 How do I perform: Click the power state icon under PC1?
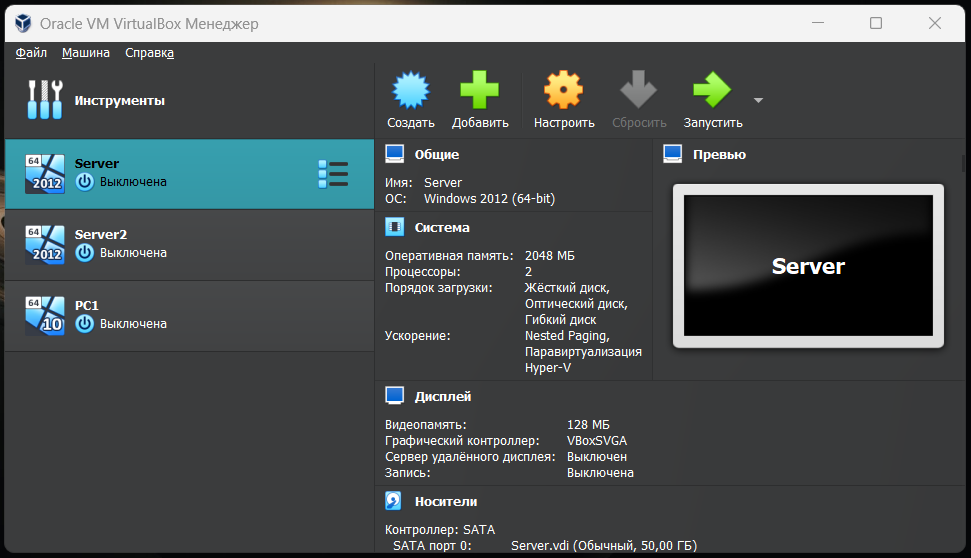click(85, 324)
